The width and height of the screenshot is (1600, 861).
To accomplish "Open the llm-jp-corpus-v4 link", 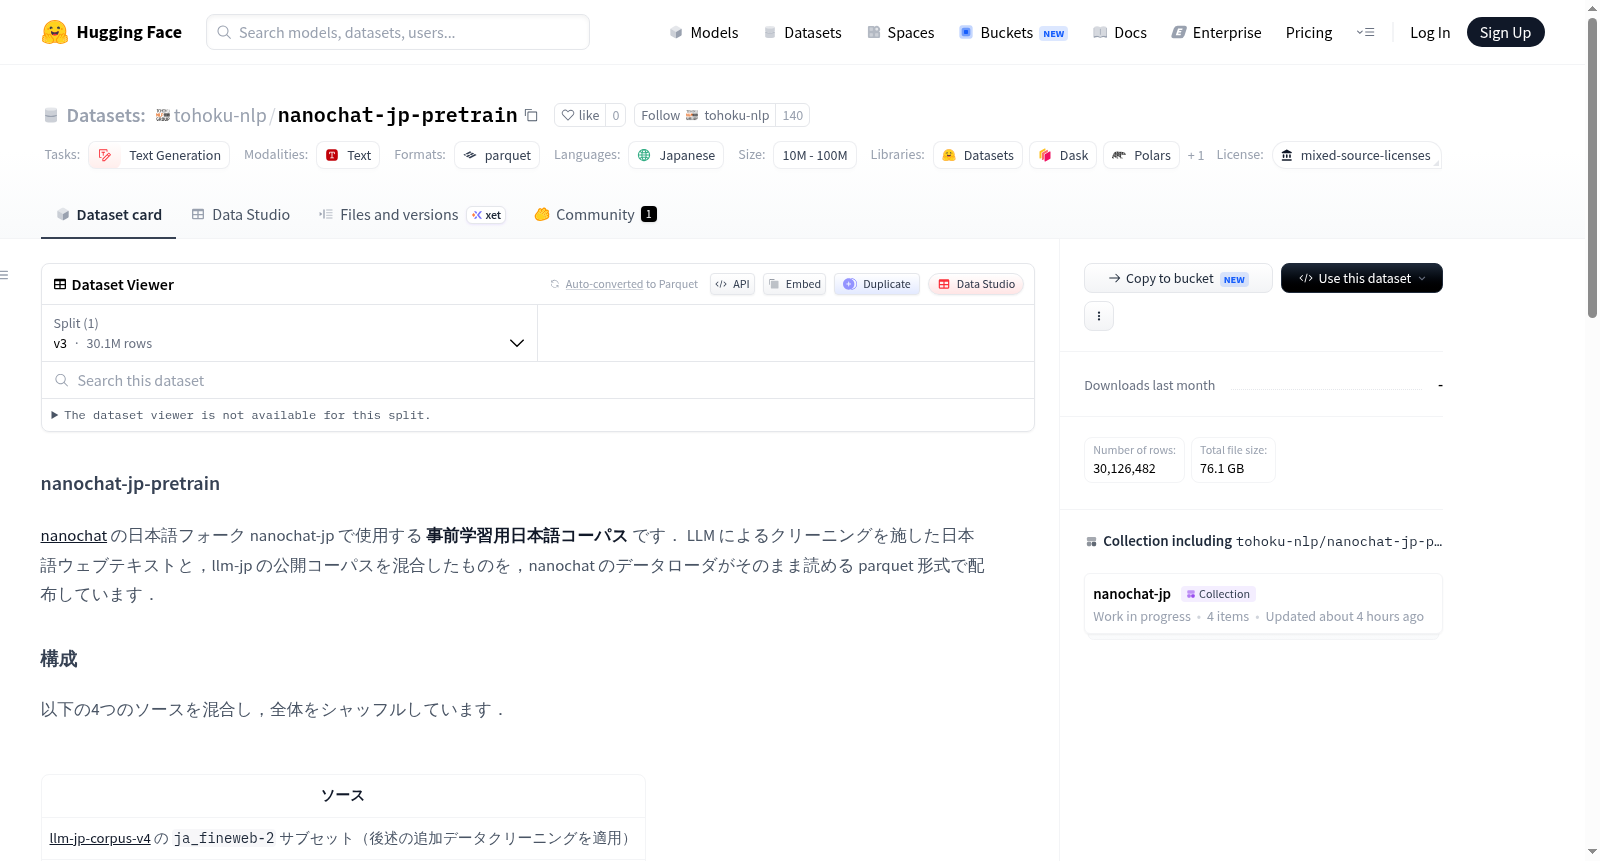I will pyautogui.click(x=100, y=838).
